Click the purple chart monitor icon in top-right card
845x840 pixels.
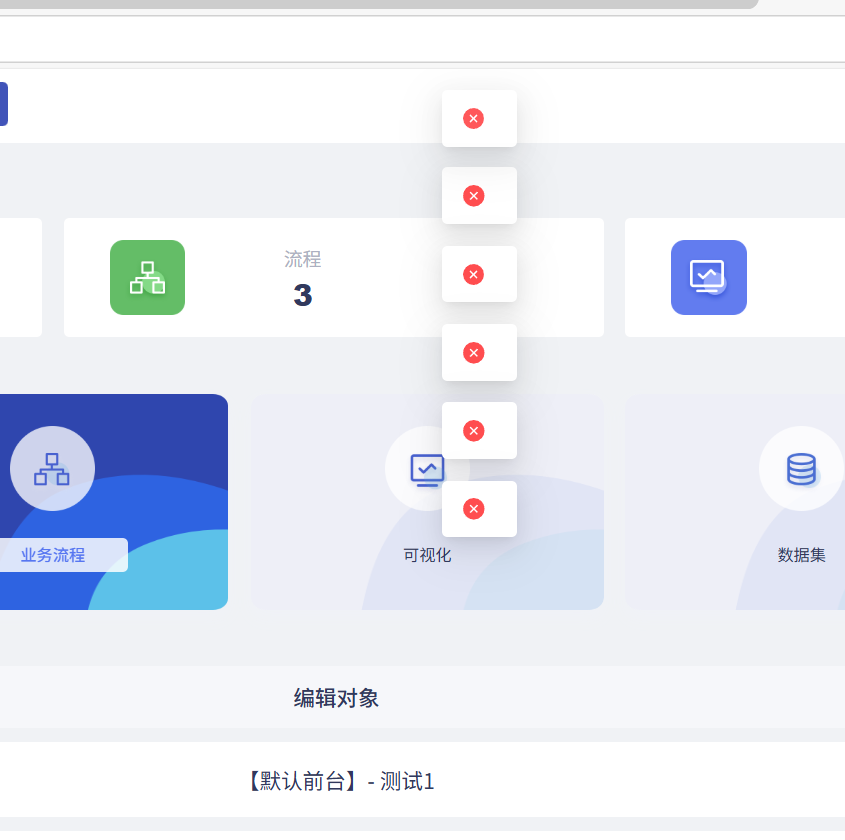[x=709, y=277]
